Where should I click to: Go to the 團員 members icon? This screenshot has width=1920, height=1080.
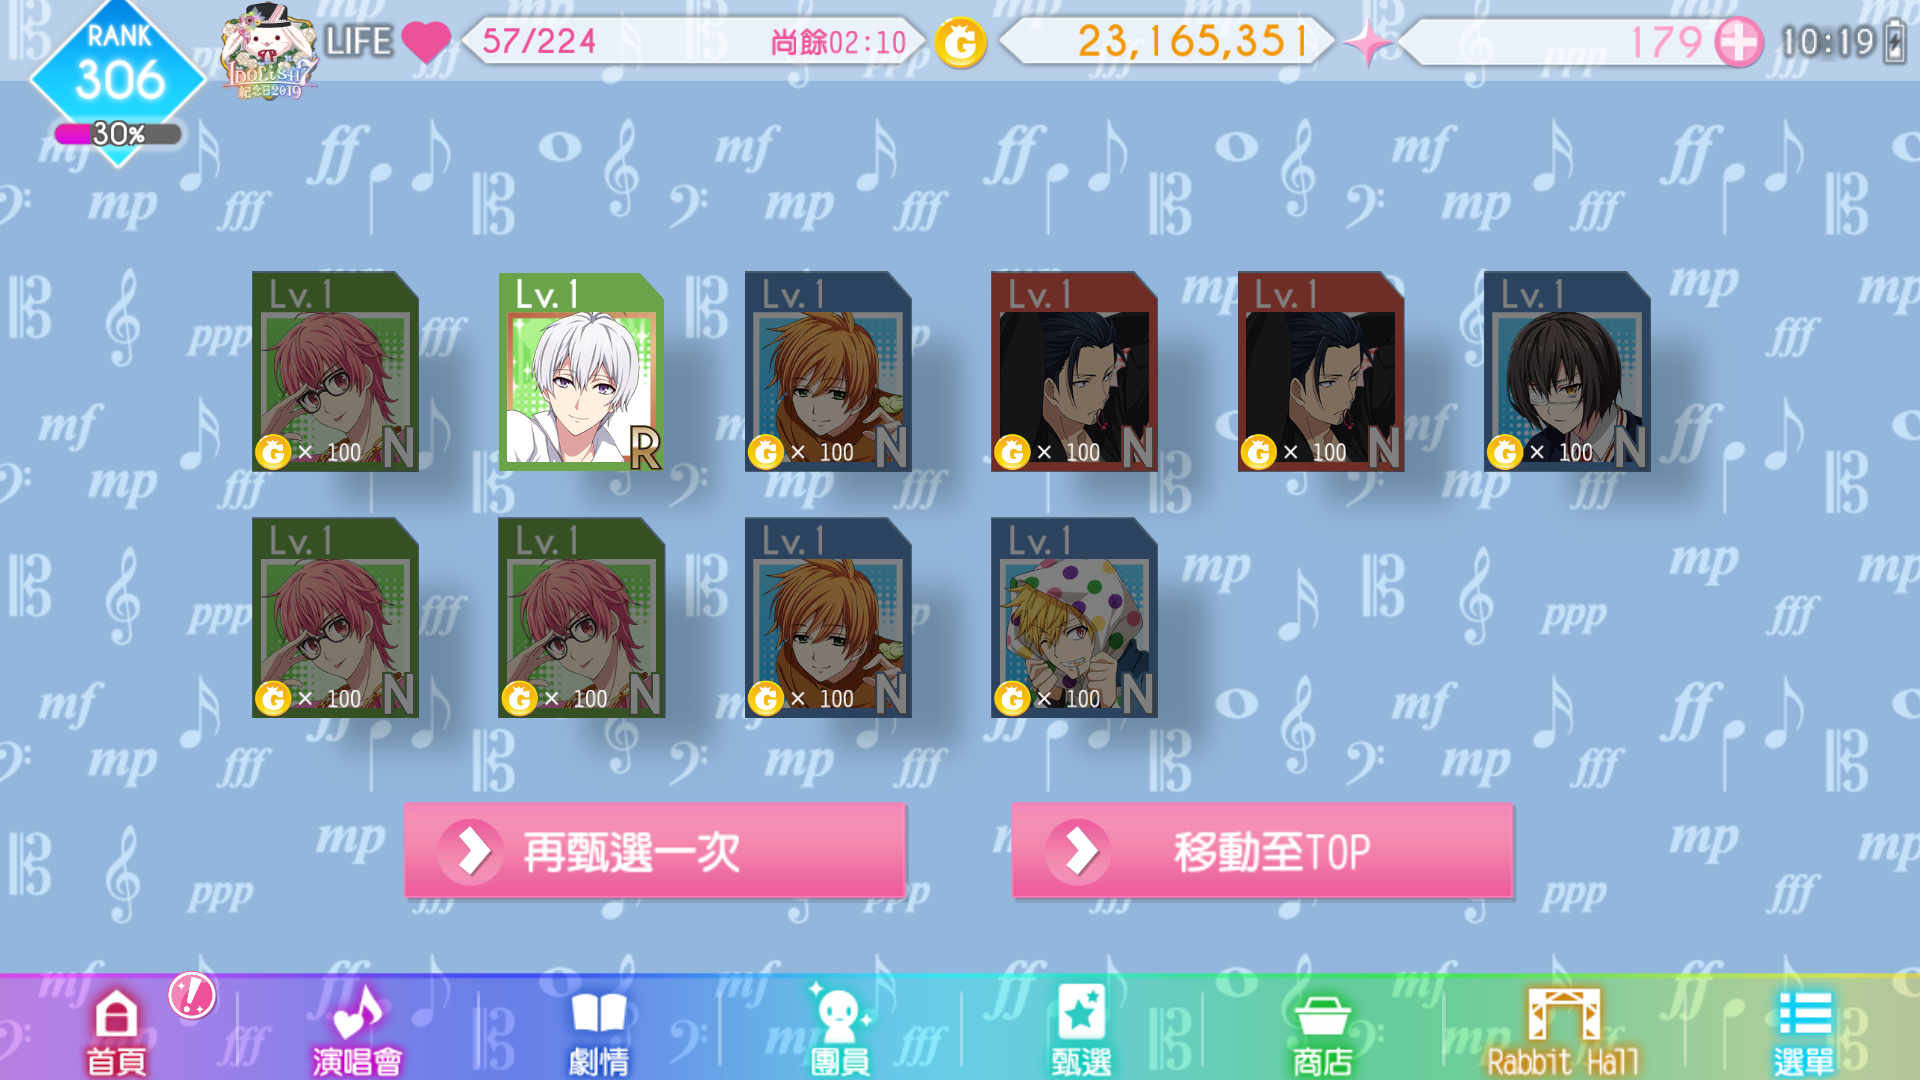pos(840,1030)
